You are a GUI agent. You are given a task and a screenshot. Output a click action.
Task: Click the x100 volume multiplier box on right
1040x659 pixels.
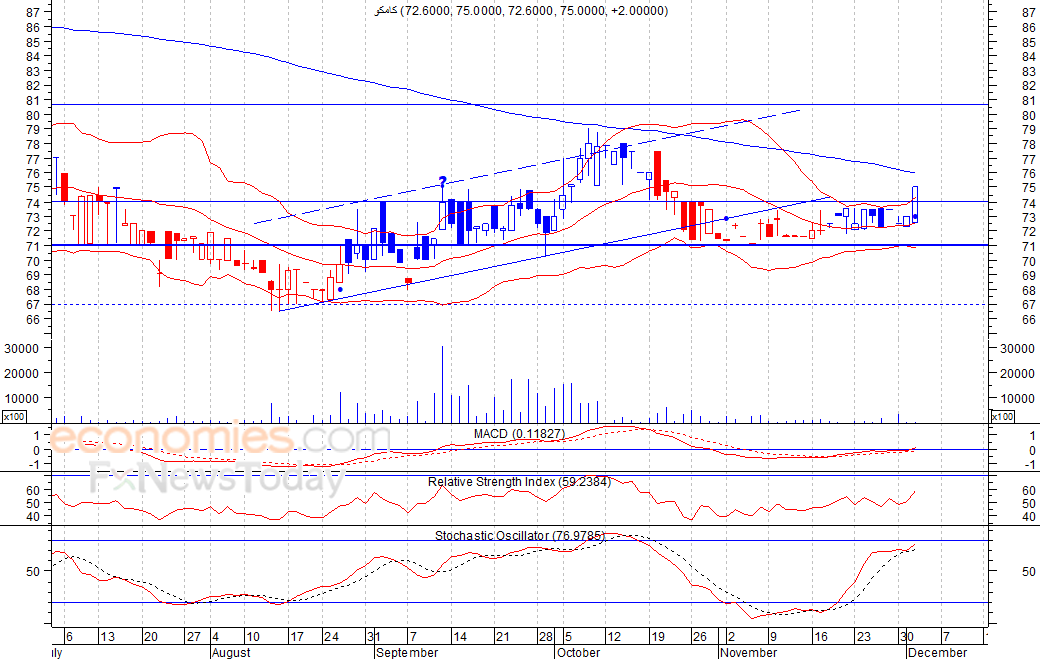pos(1002,416)
